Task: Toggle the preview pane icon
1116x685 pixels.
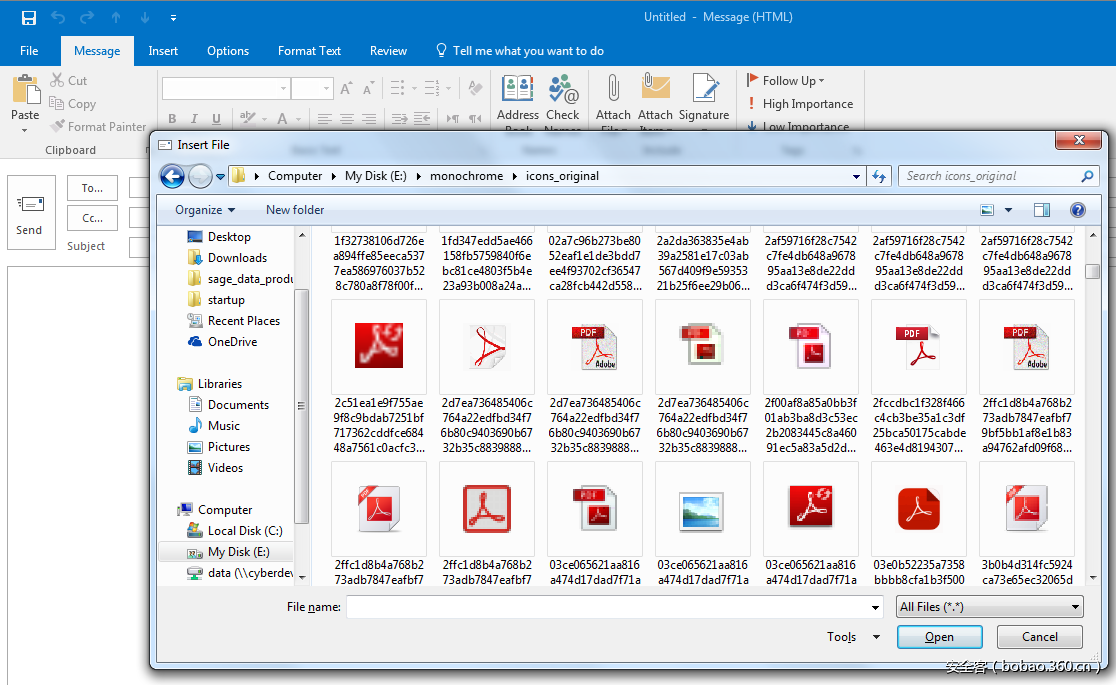Action: pos(1041,210)
